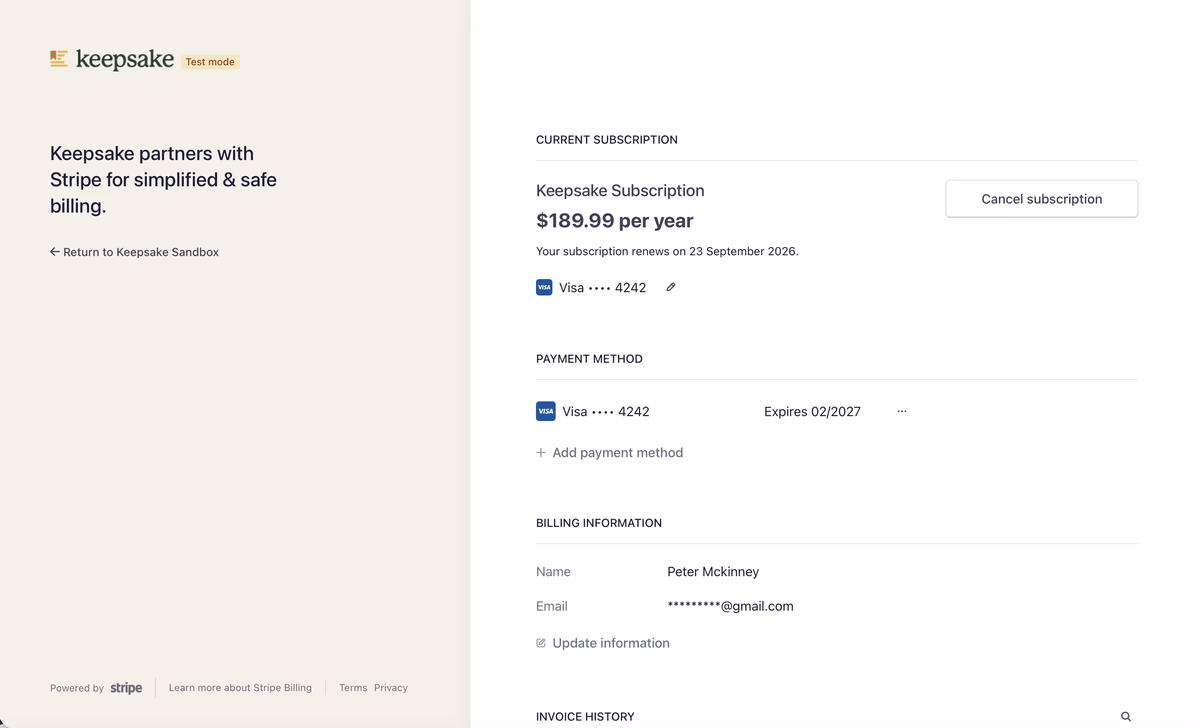Image resolution: width=1200 pixels, height=728 pixels.
Task: Click the plus icon for adding payment method
Action: click(541, 453)
